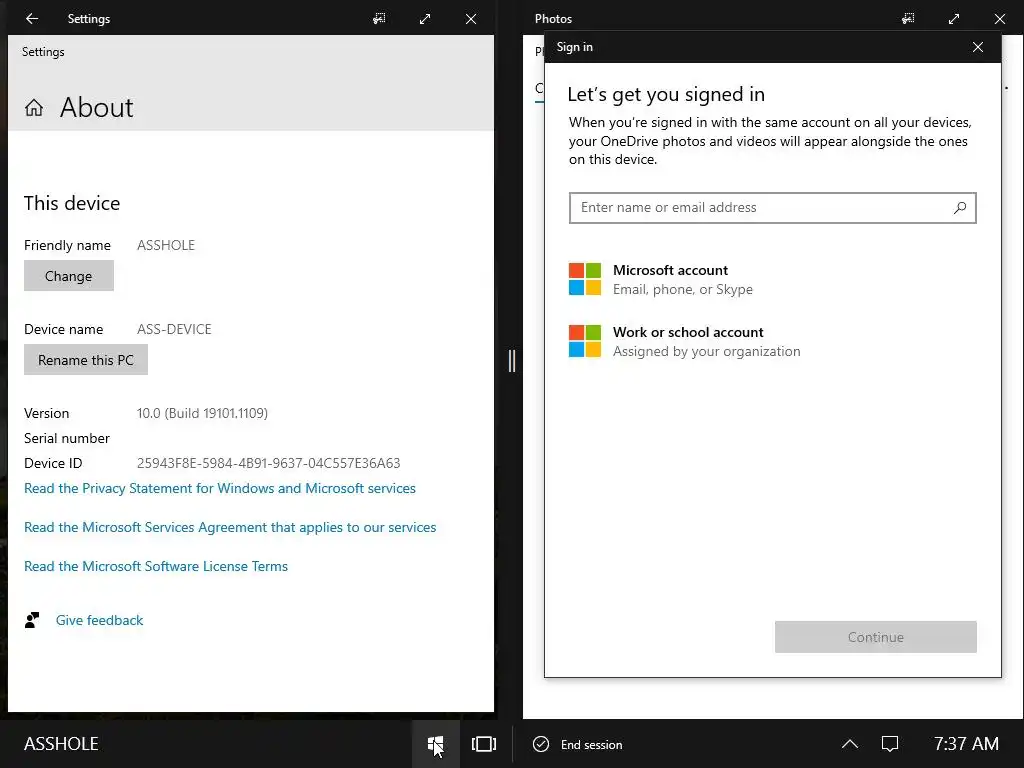Click the Version build number text

click(202, 413)
